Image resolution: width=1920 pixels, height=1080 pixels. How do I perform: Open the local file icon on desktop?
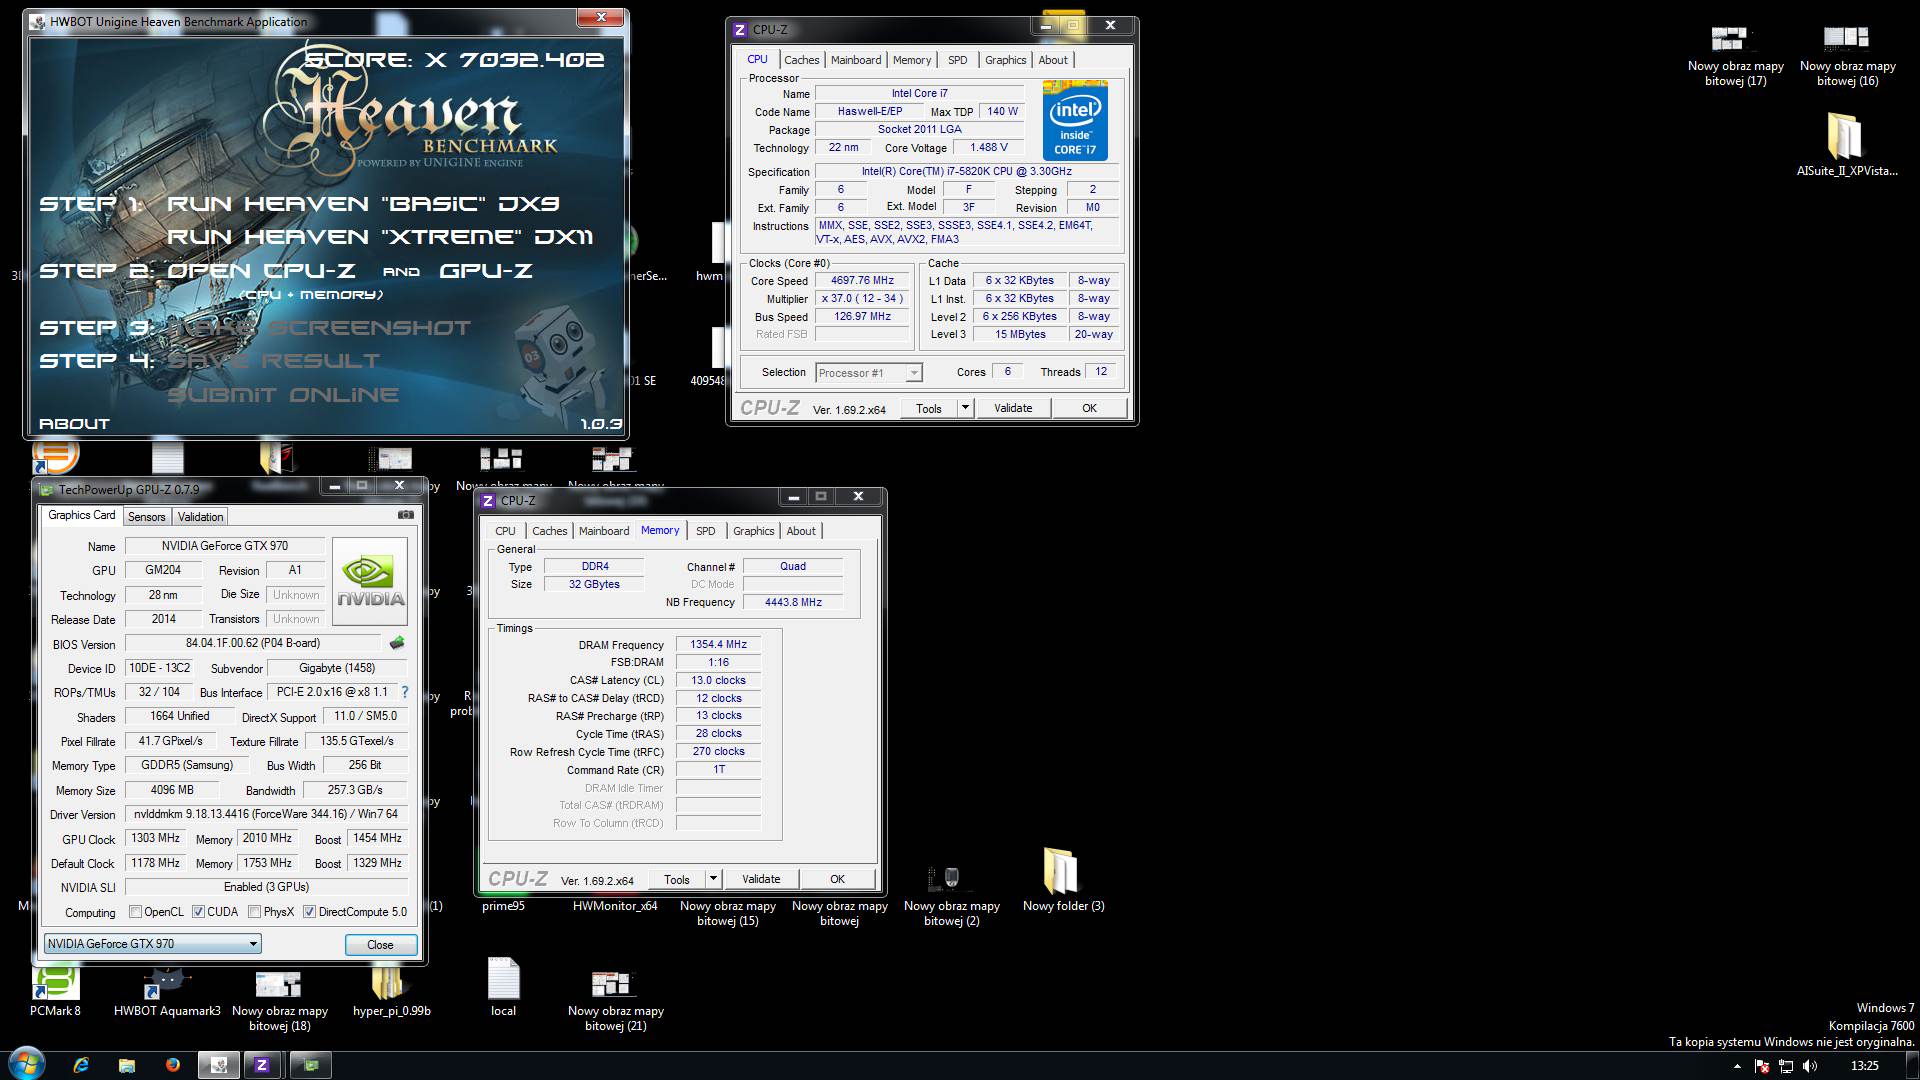point(503,987)
